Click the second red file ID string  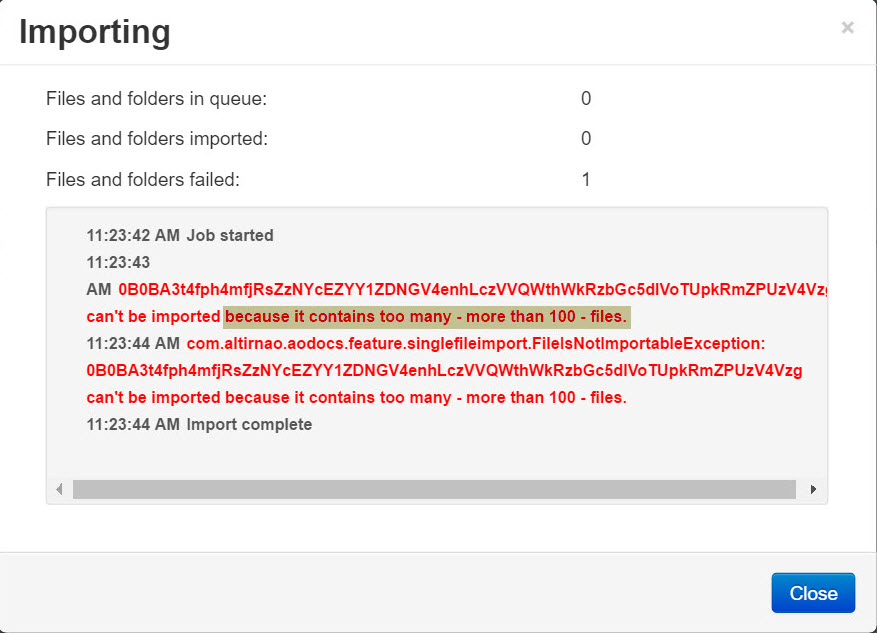444,370
